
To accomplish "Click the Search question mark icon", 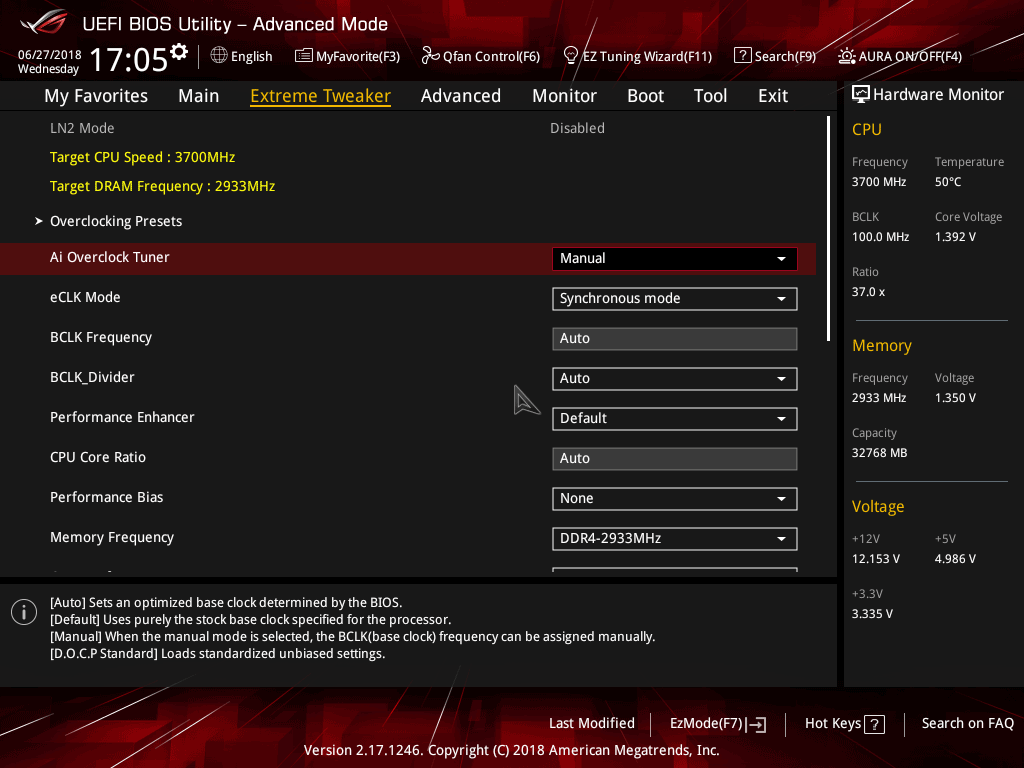I will (743, 56).
